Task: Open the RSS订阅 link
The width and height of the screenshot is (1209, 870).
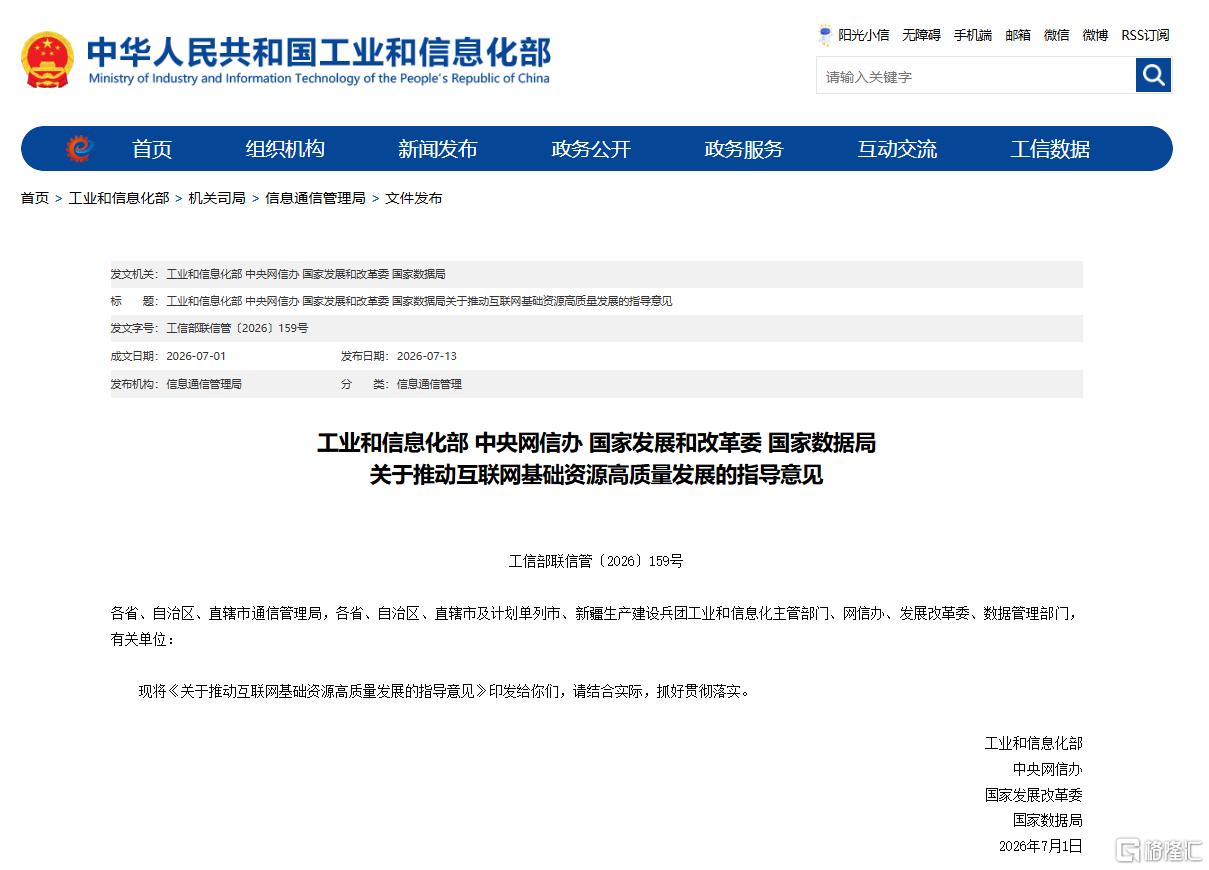Action: click(1145, 35)
